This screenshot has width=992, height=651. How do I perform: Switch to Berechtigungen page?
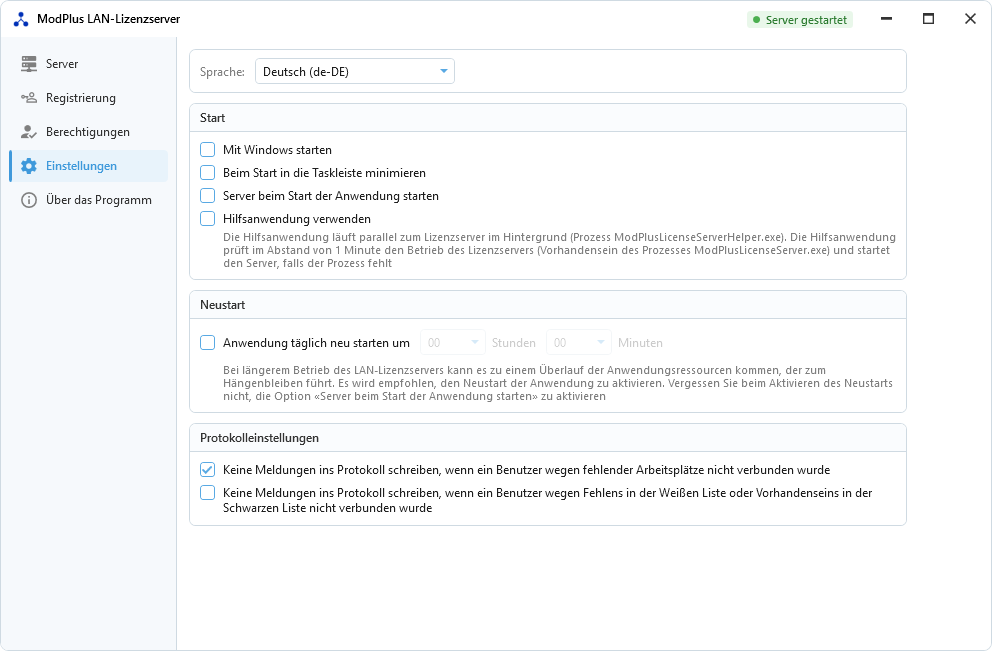pos(89,132)
